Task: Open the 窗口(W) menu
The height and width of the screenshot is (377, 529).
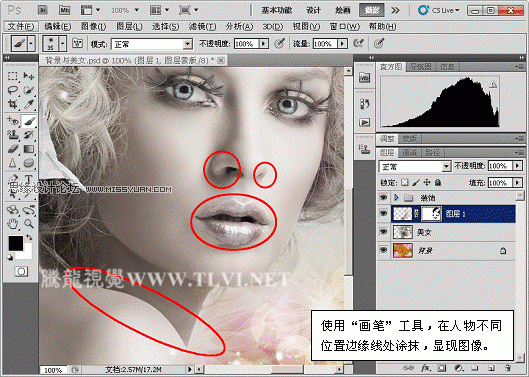Action: 344,26
